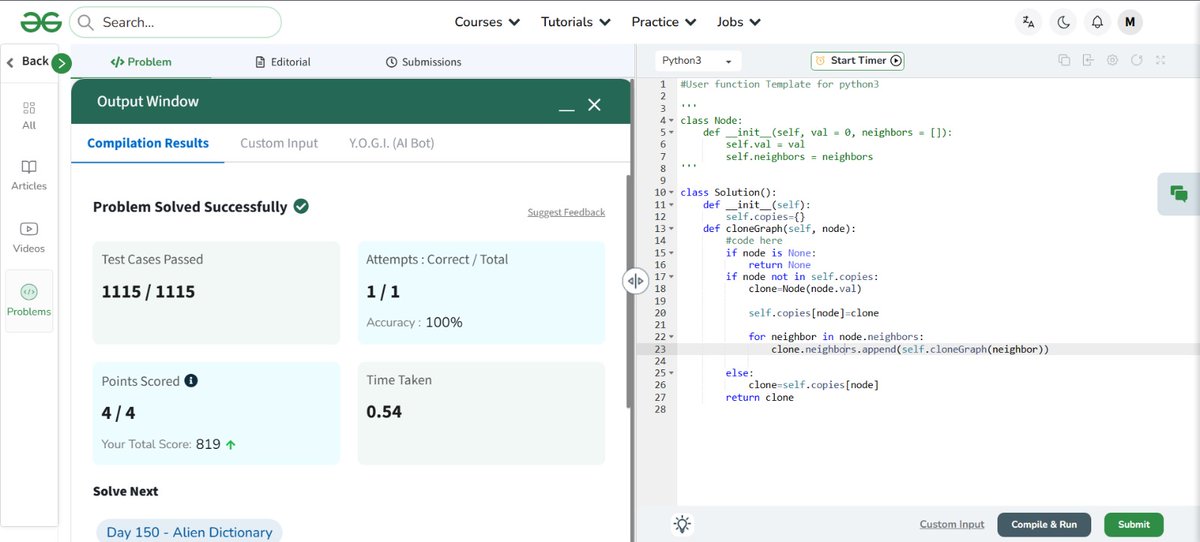
Task: Click the Compile & Run button
Action: click(1044, 524)
